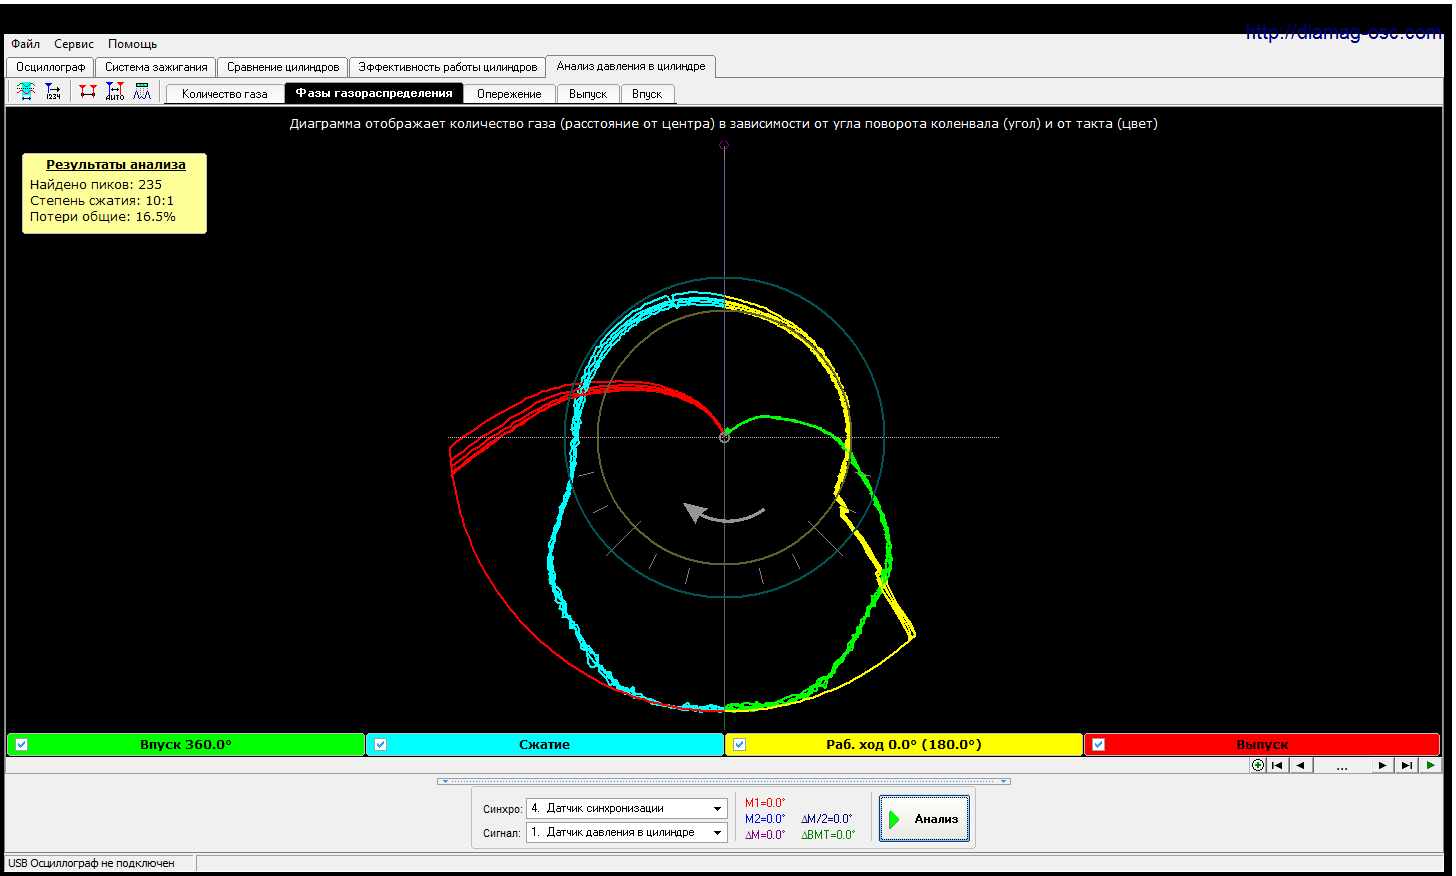1456x876 pixels.
Task: Toggle the Впуск 360.0° checkbox
Action: pyautogui.click(x=22, y=744)
